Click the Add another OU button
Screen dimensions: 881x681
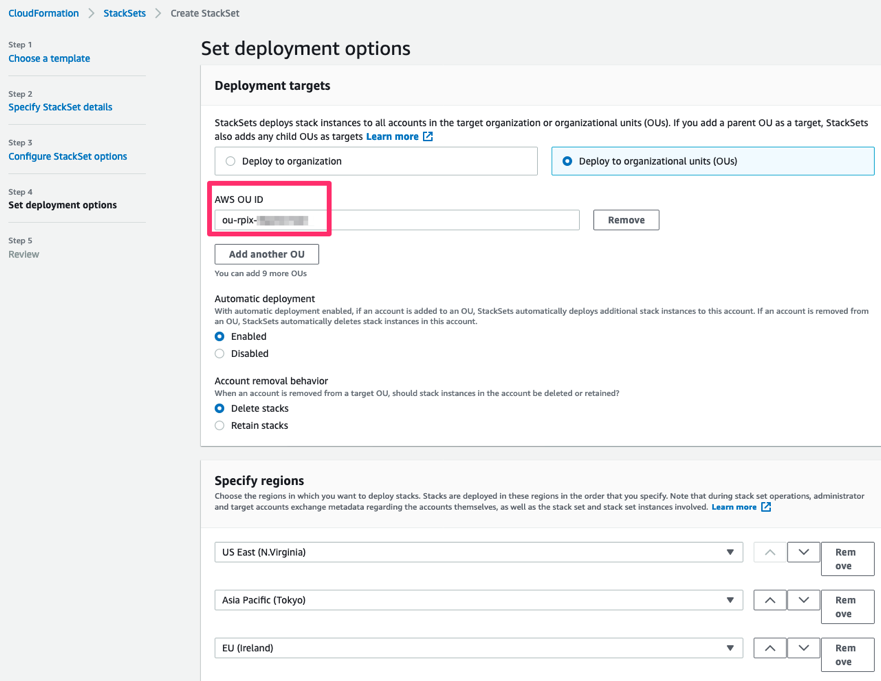coord(266,254)
